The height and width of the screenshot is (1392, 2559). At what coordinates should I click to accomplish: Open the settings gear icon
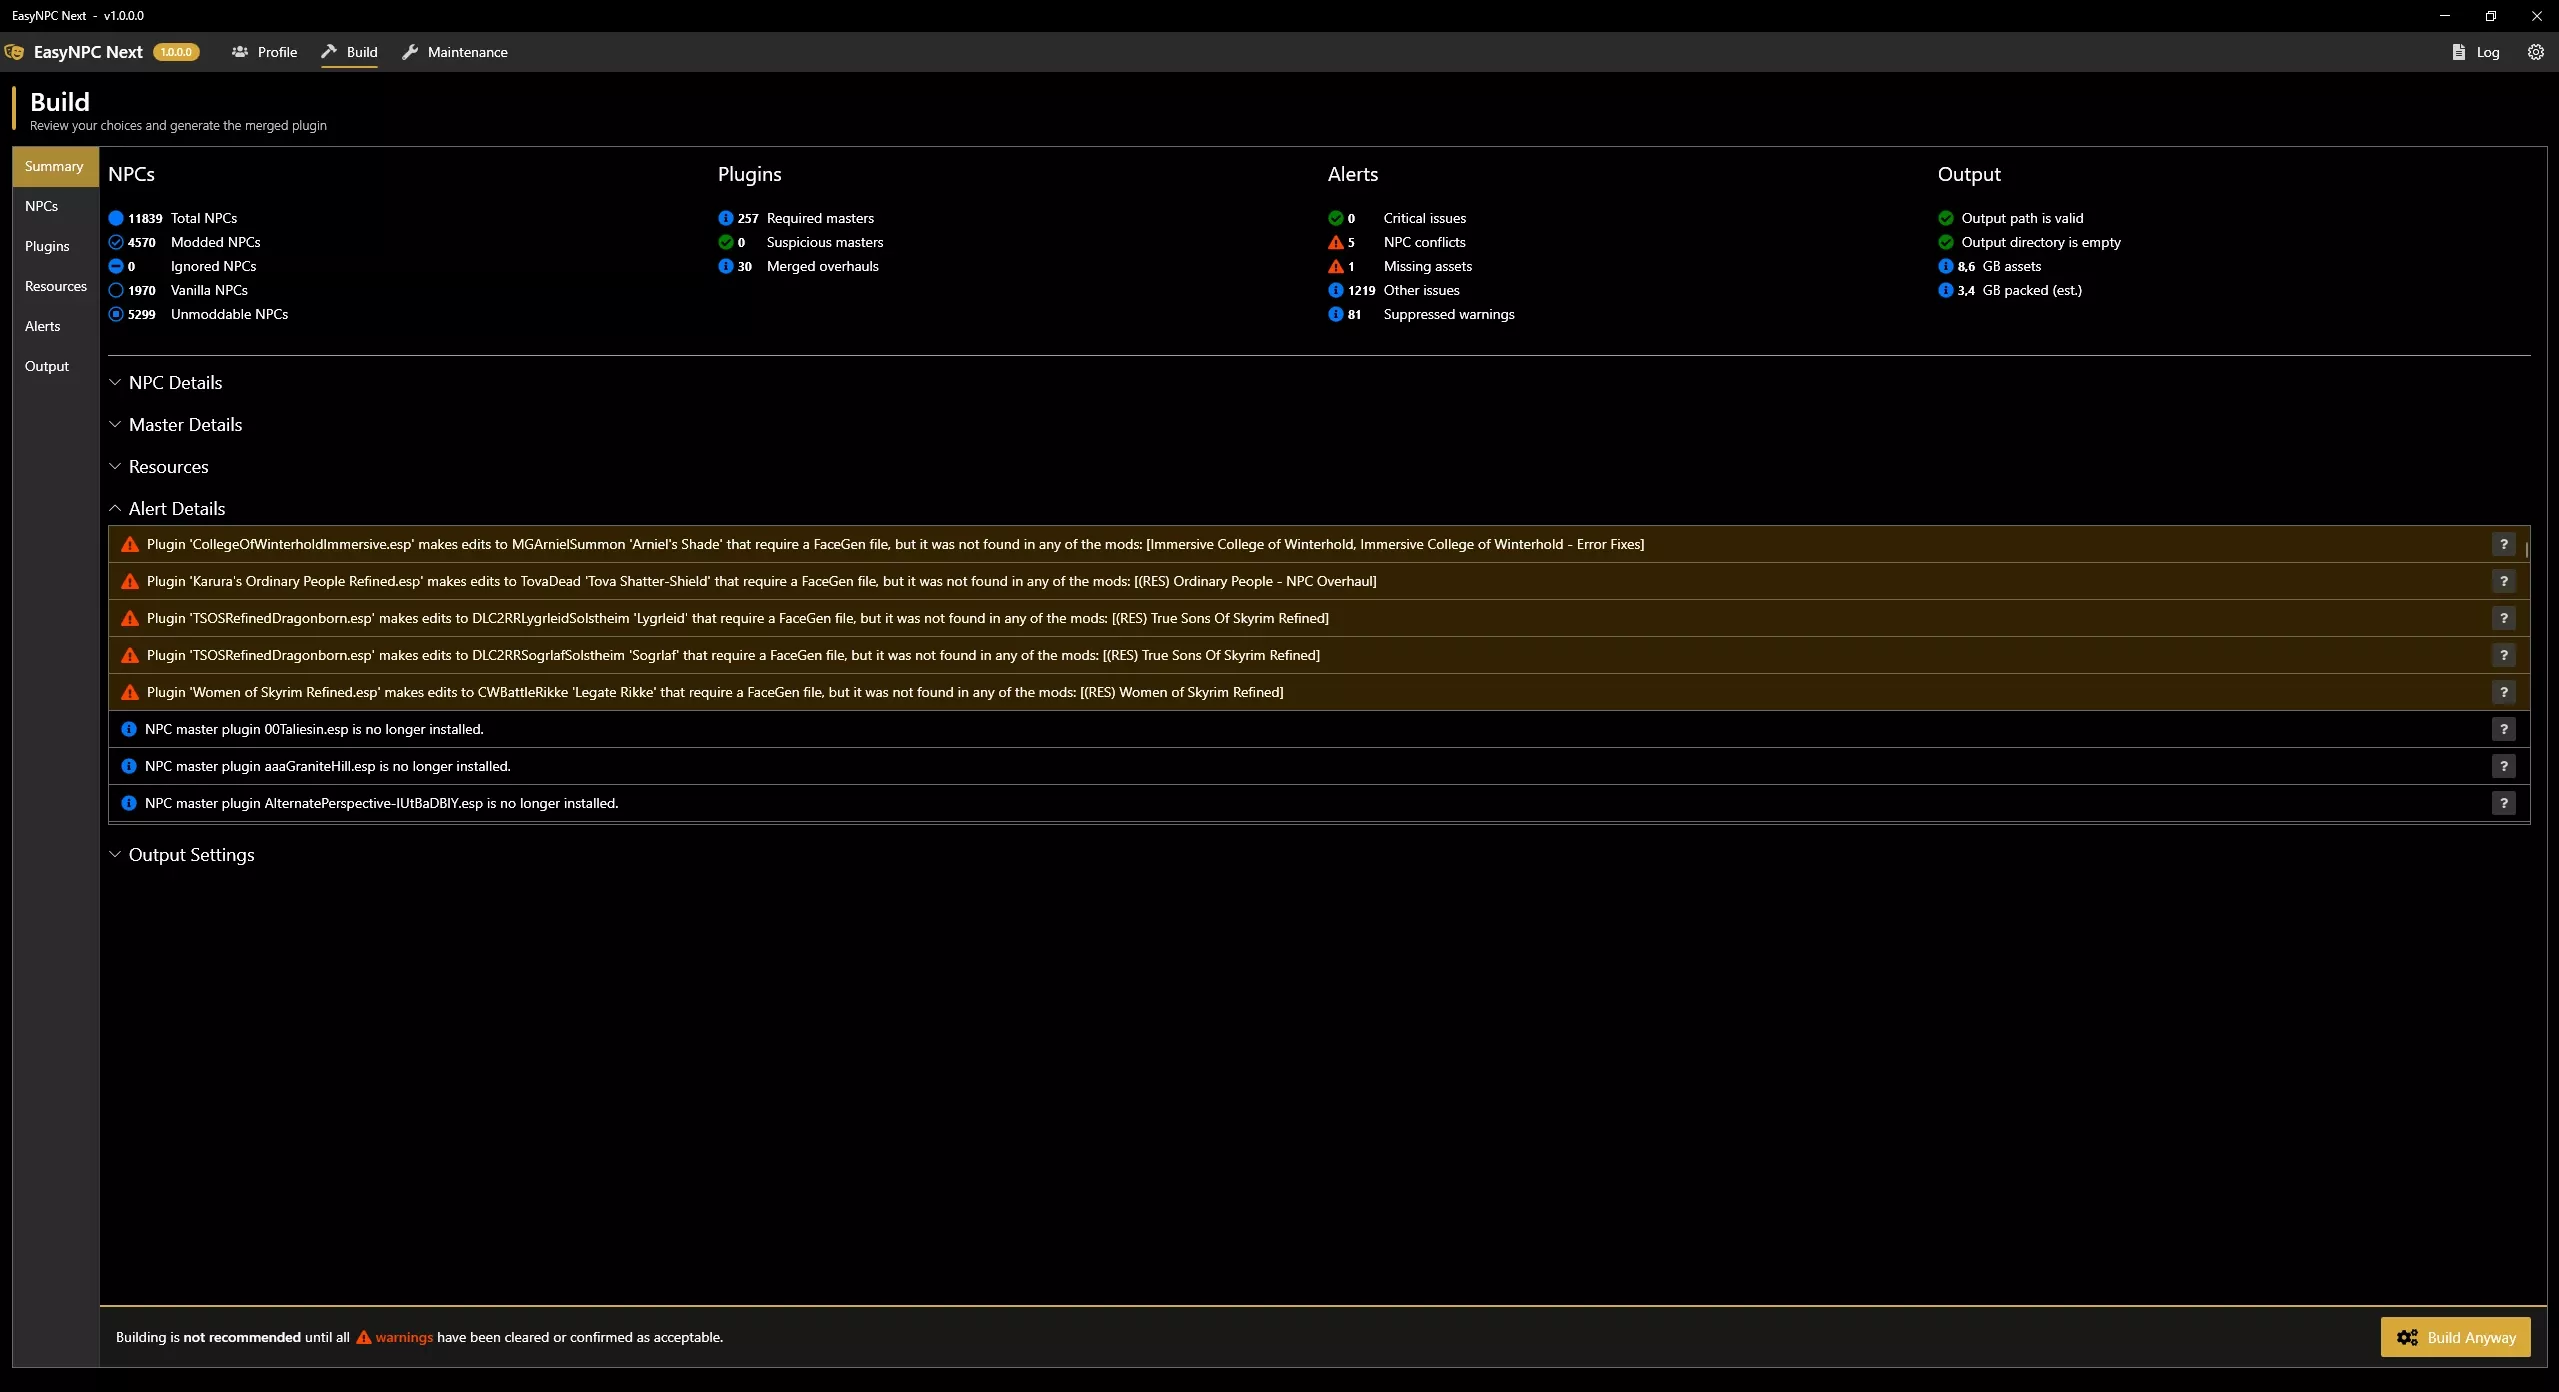(x=2535, y=52)
